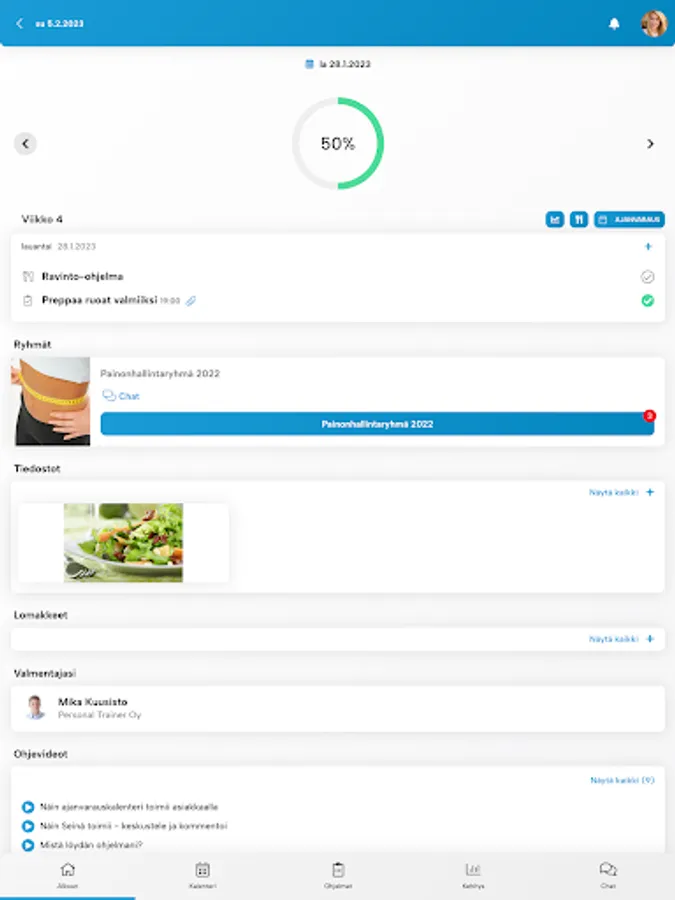Image resolution: width=675 pixels, height=900 pixels.
Task: Switch to the Ohjelmat tab
Action: [x=338, y=875]
